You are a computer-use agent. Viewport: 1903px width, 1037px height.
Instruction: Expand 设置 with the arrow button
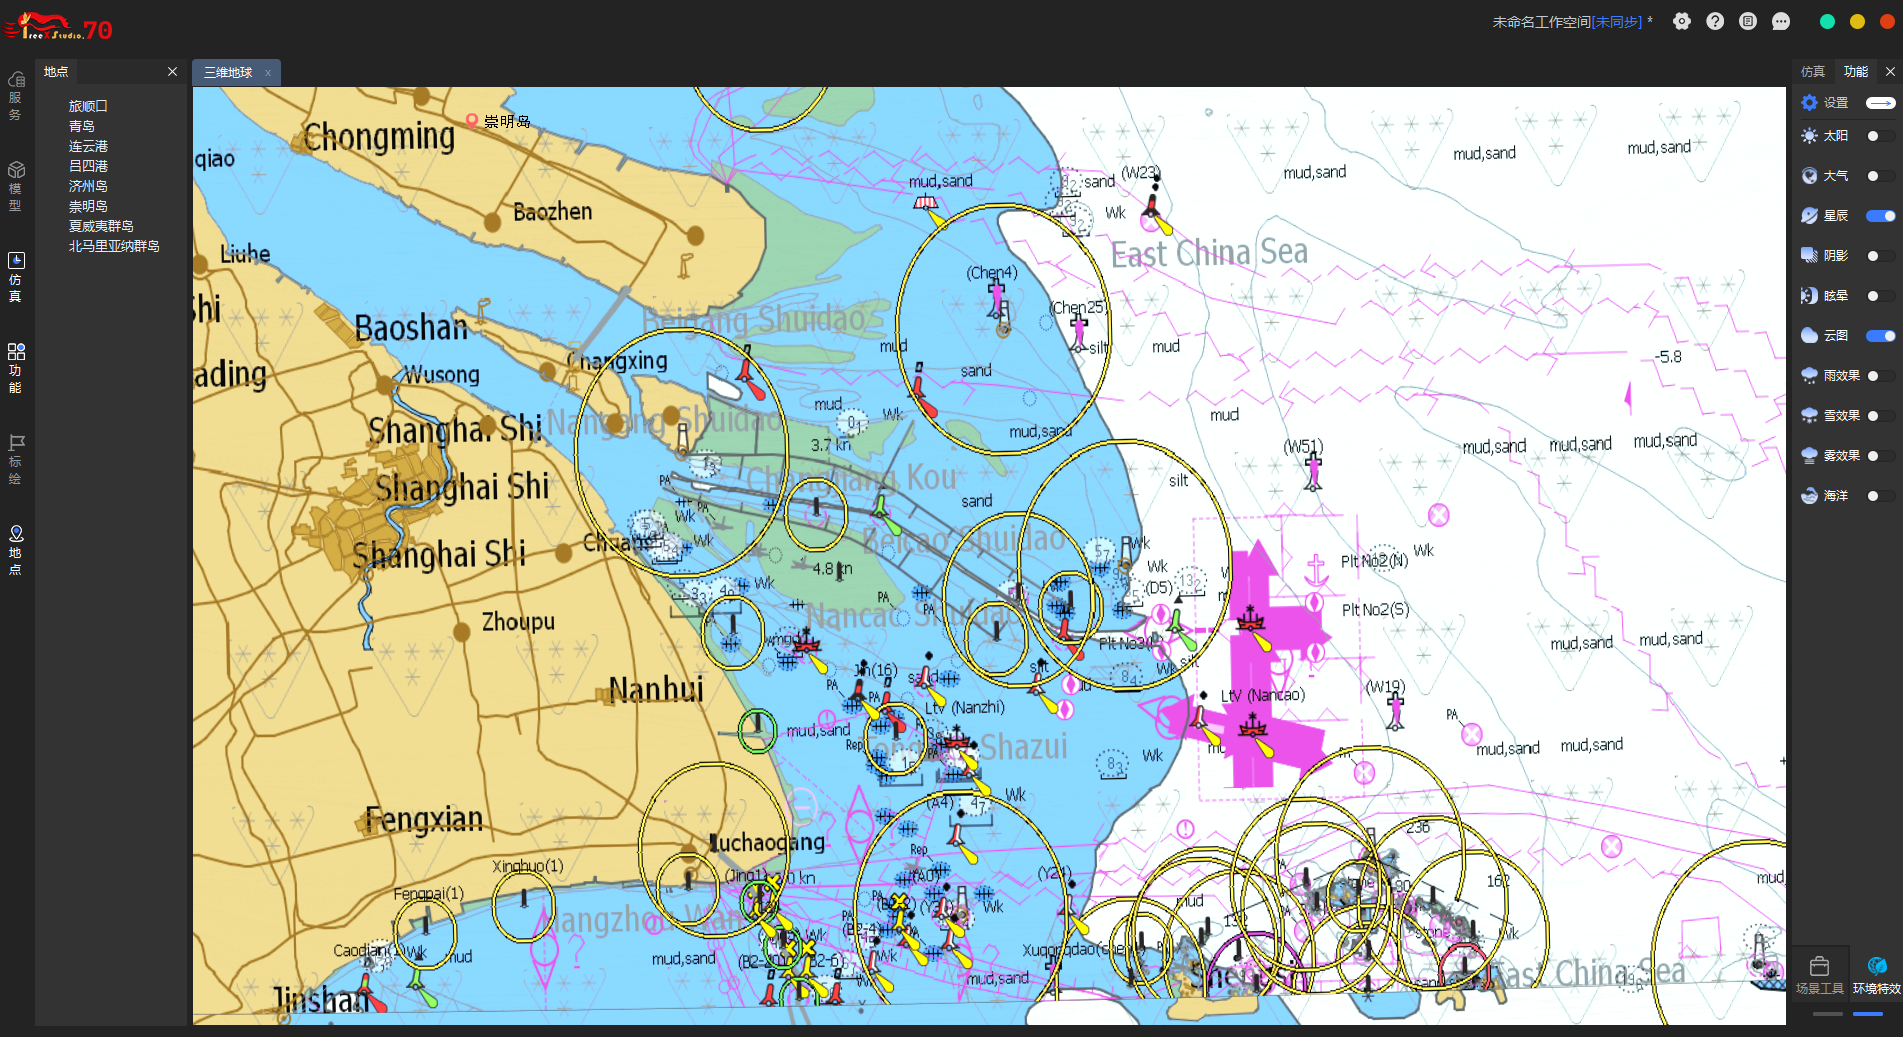pos(1880,103)
